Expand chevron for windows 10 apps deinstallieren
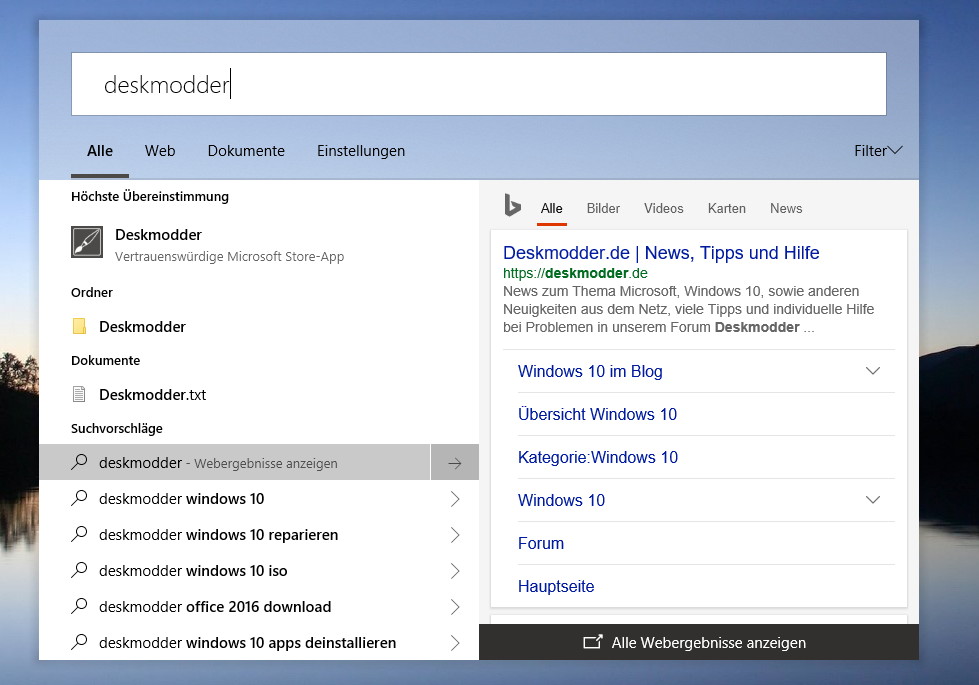Viewport: 979px width, 685px height. [455, 643]
